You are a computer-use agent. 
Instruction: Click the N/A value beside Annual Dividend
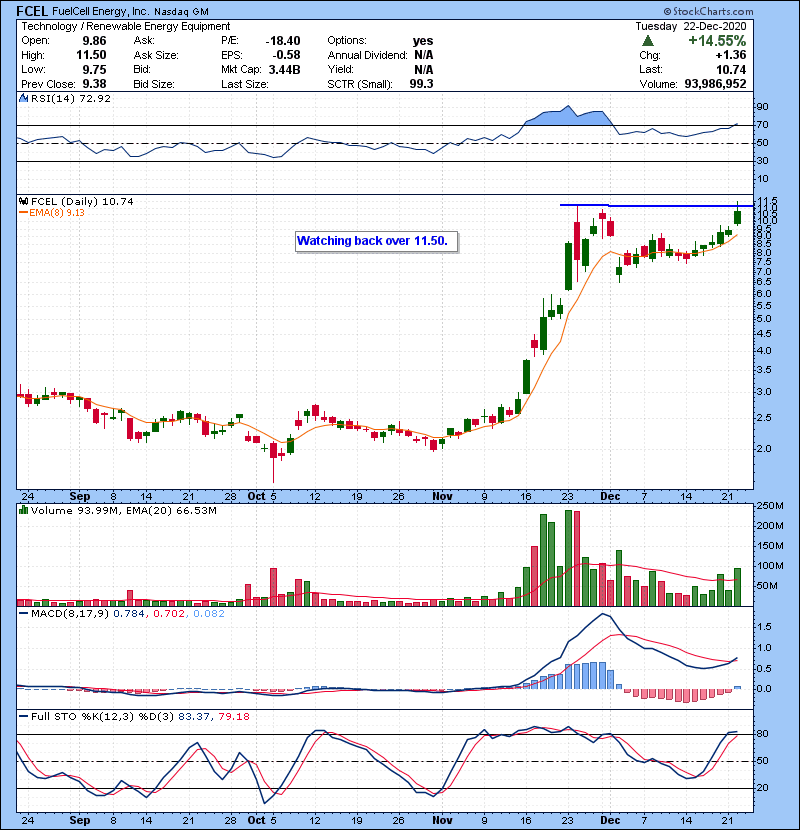click(424, 55)
